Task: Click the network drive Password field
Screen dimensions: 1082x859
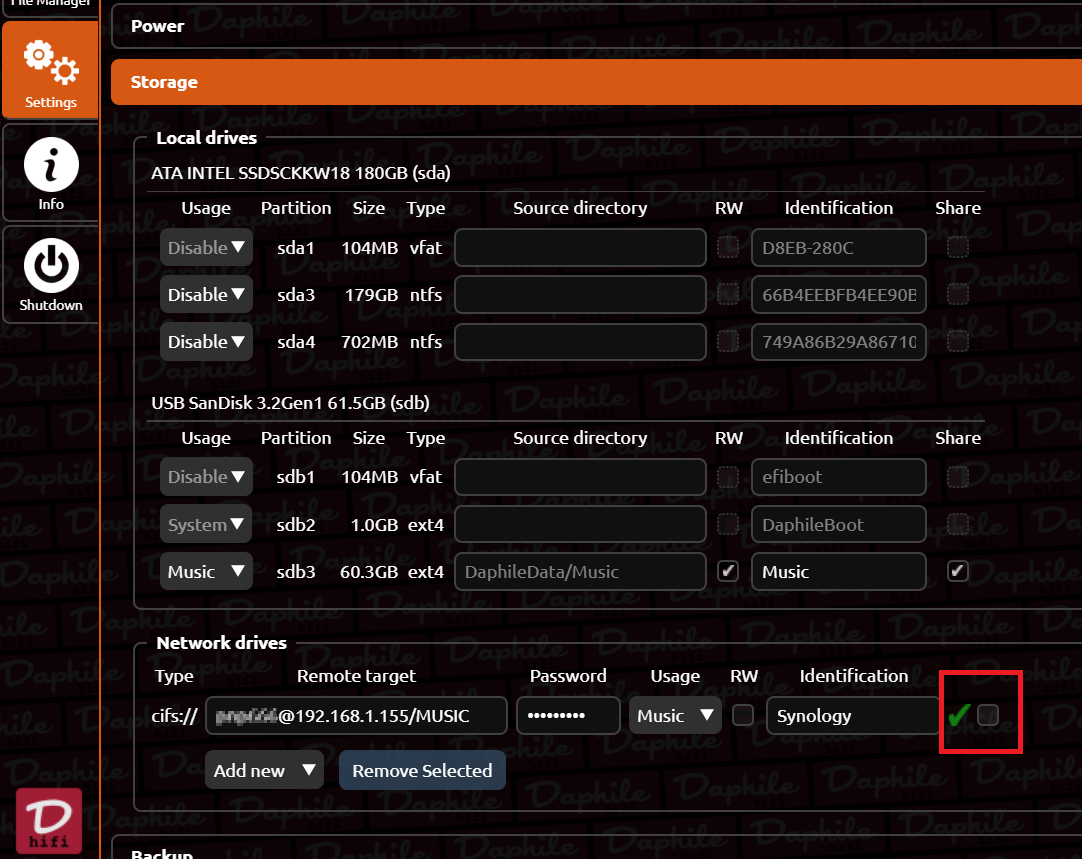Action: [x=568, y=715]
